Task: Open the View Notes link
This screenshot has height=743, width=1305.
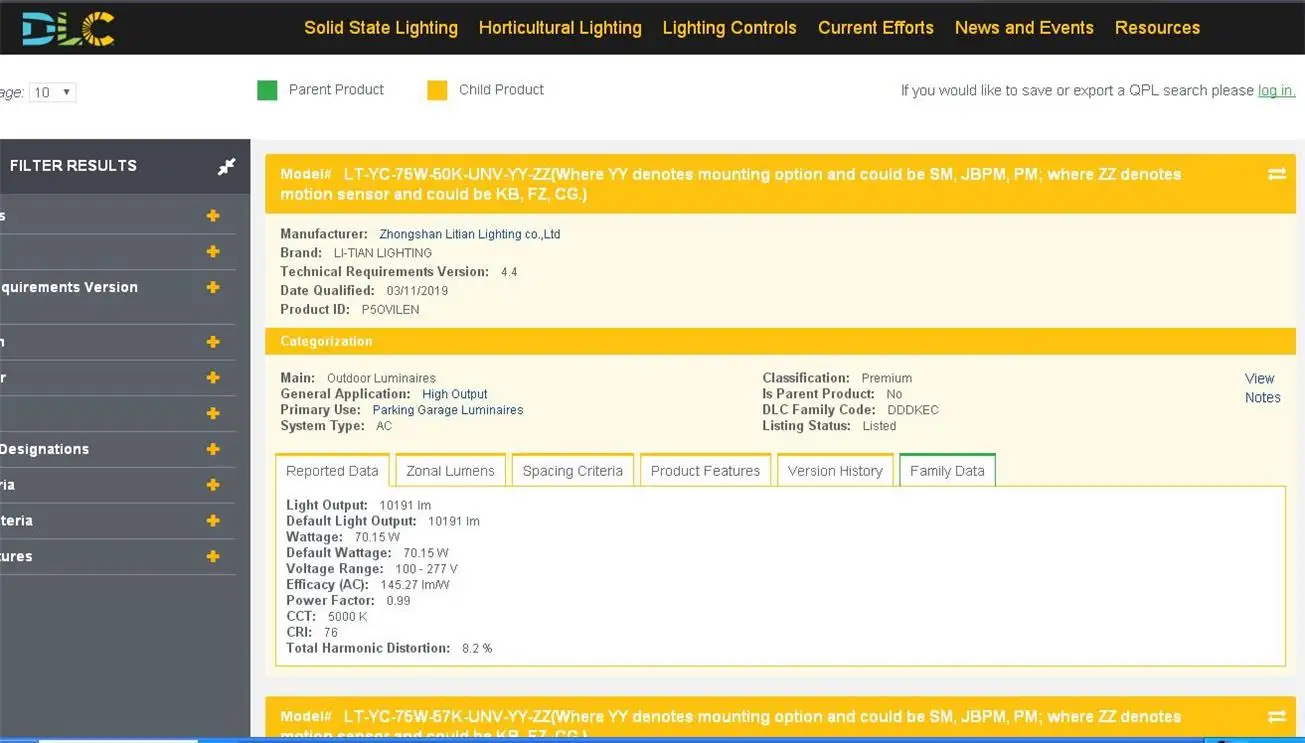Action: tap(1261, 388)
